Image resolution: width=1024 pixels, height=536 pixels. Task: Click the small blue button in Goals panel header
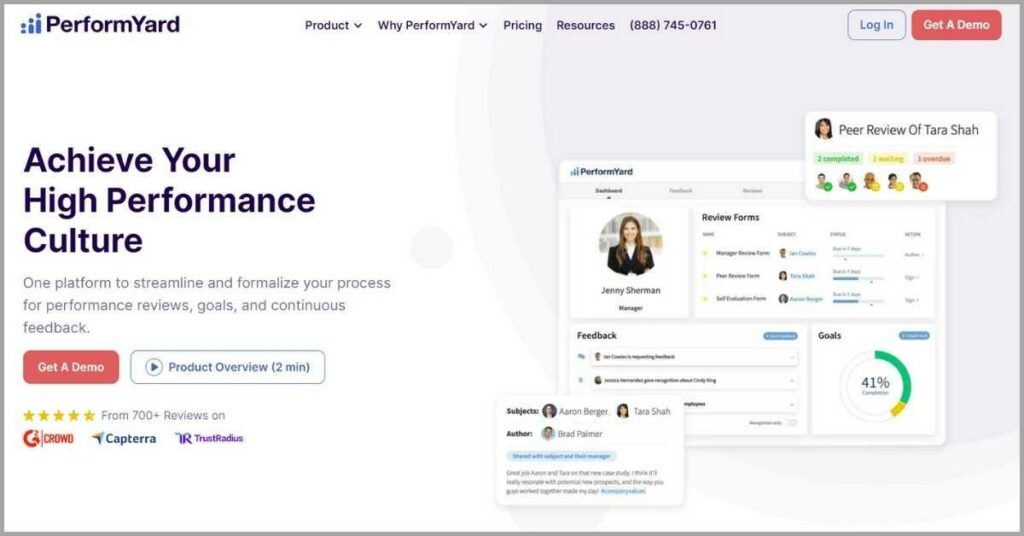(914, 336)
